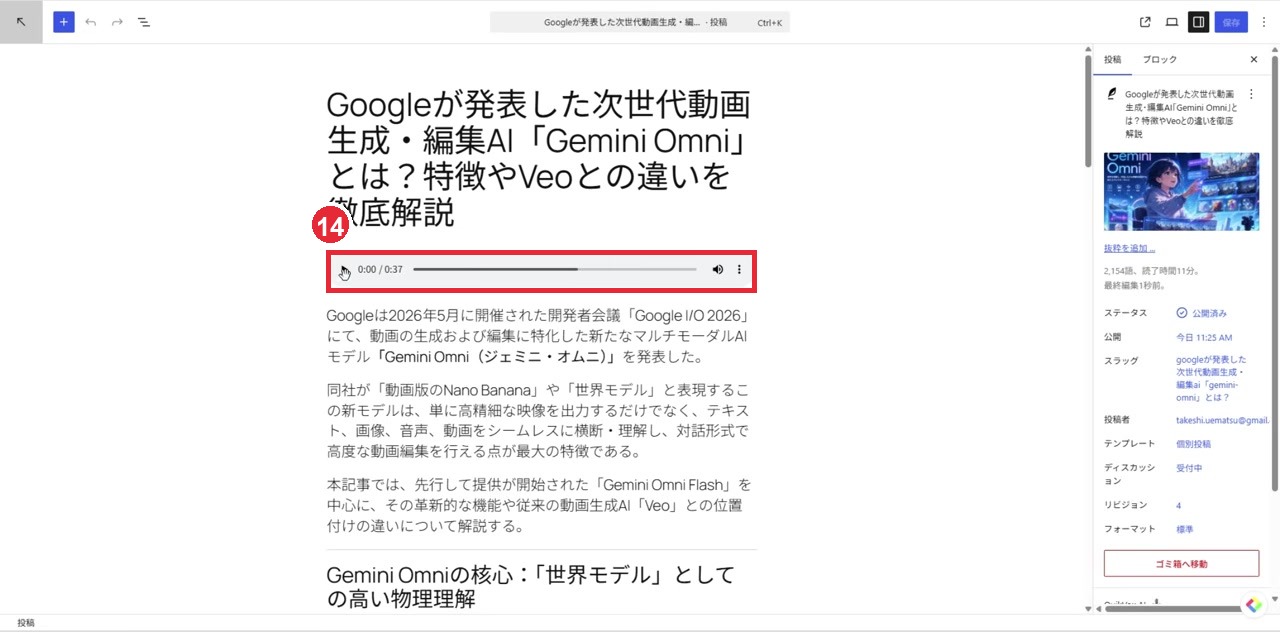1280x632 pixels.
Task: Click the 投稿 breadcrumb in the footer
Action: point(26,622)
